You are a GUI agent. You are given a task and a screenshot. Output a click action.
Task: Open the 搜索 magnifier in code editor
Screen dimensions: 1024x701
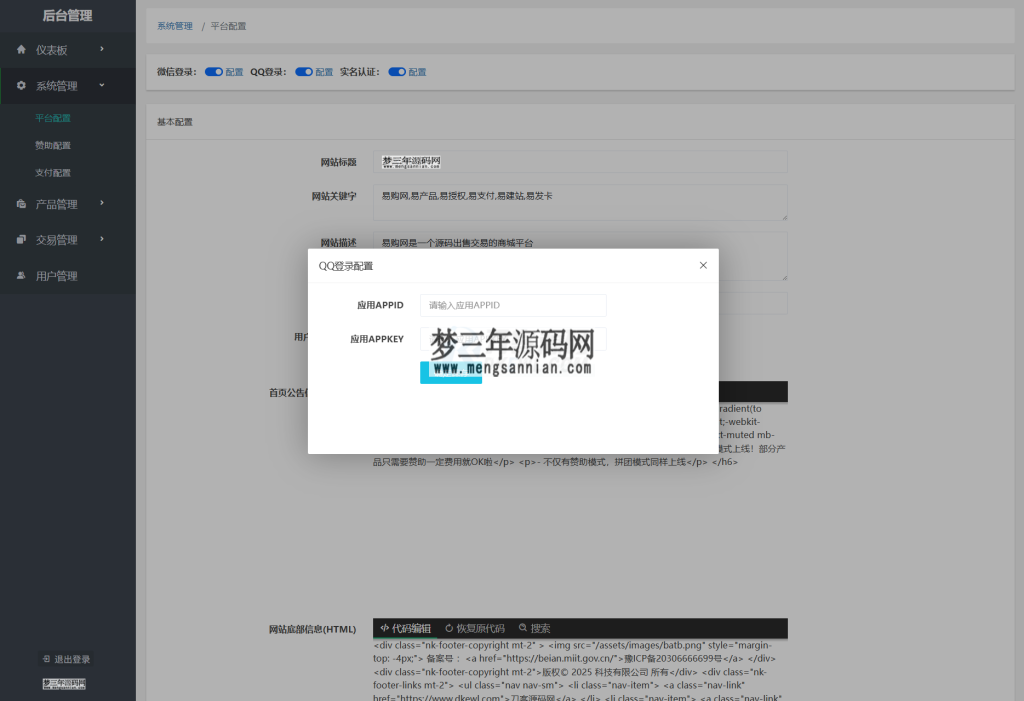(521, 628)
